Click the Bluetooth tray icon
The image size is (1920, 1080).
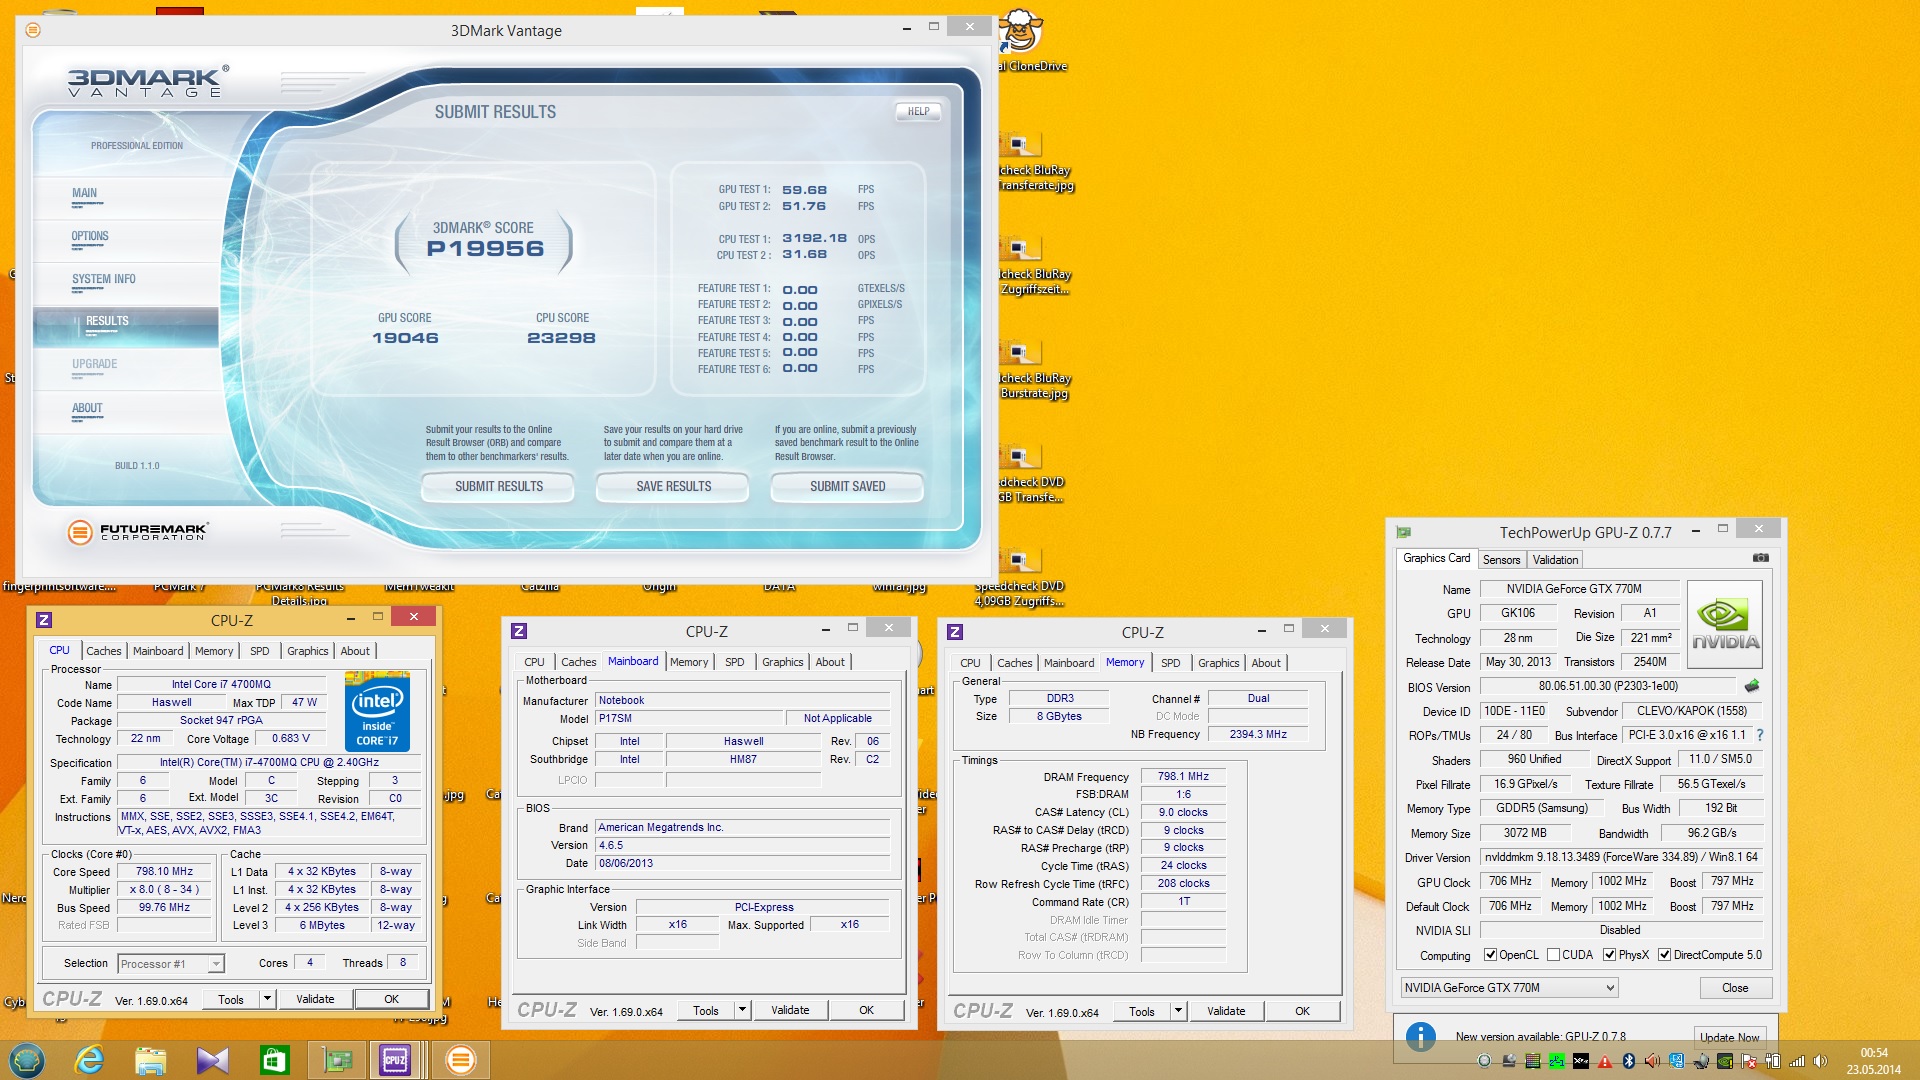pyautogui.click(x=1629, y=1061)
